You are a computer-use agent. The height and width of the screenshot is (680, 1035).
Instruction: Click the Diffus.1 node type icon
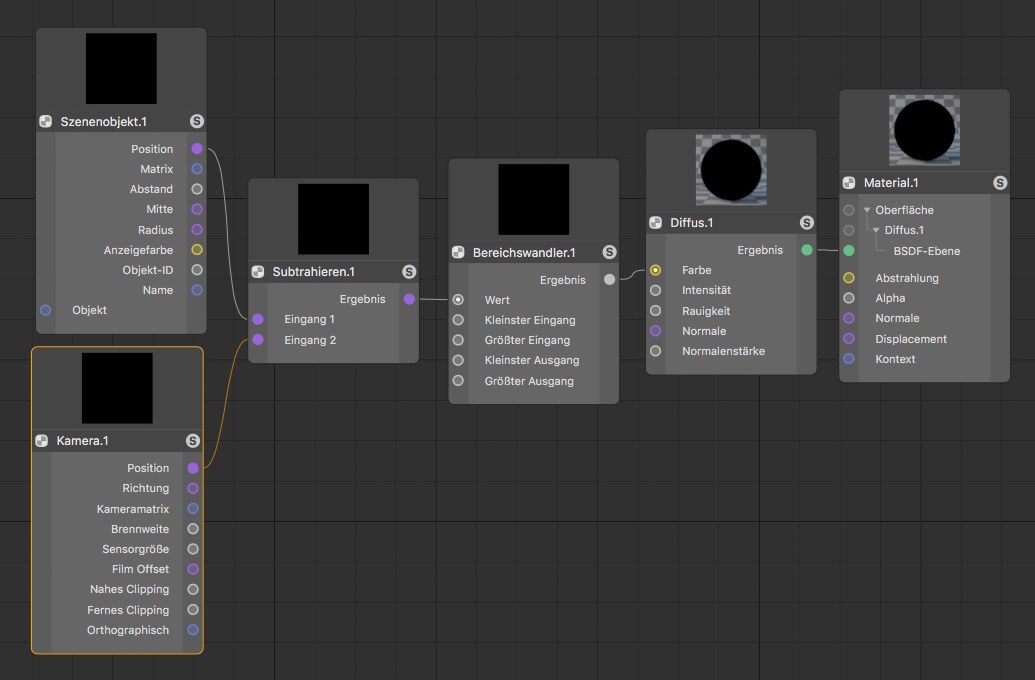pyautogui.click(x=655, y=222)
